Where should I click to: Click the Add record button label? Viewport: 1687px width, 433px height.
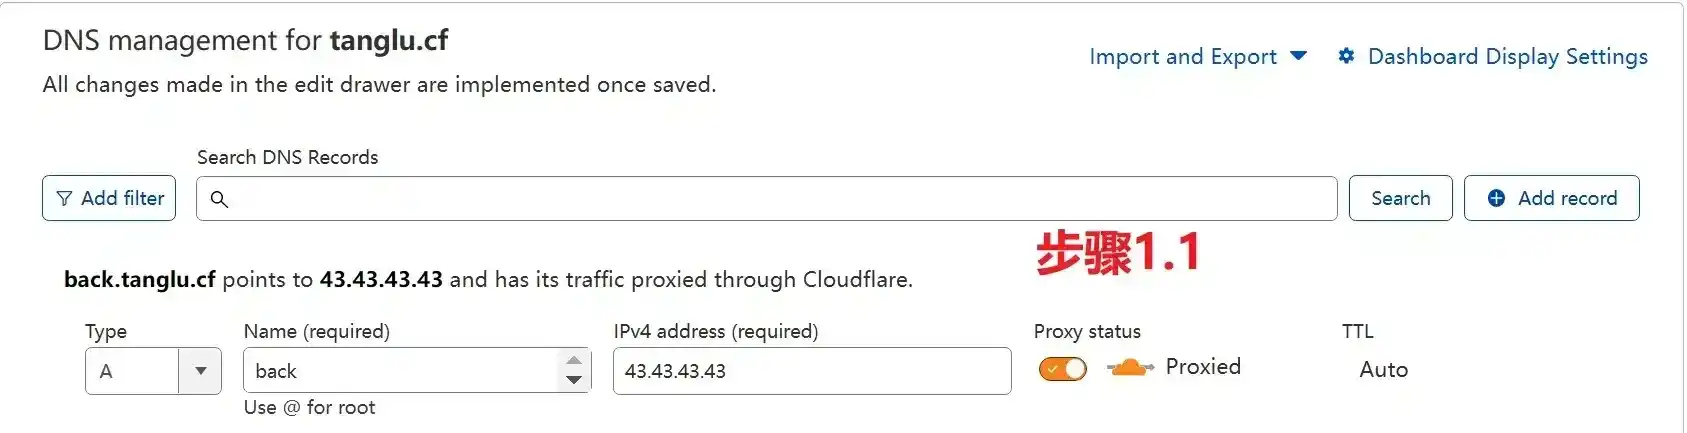(x=1567, y=198)
